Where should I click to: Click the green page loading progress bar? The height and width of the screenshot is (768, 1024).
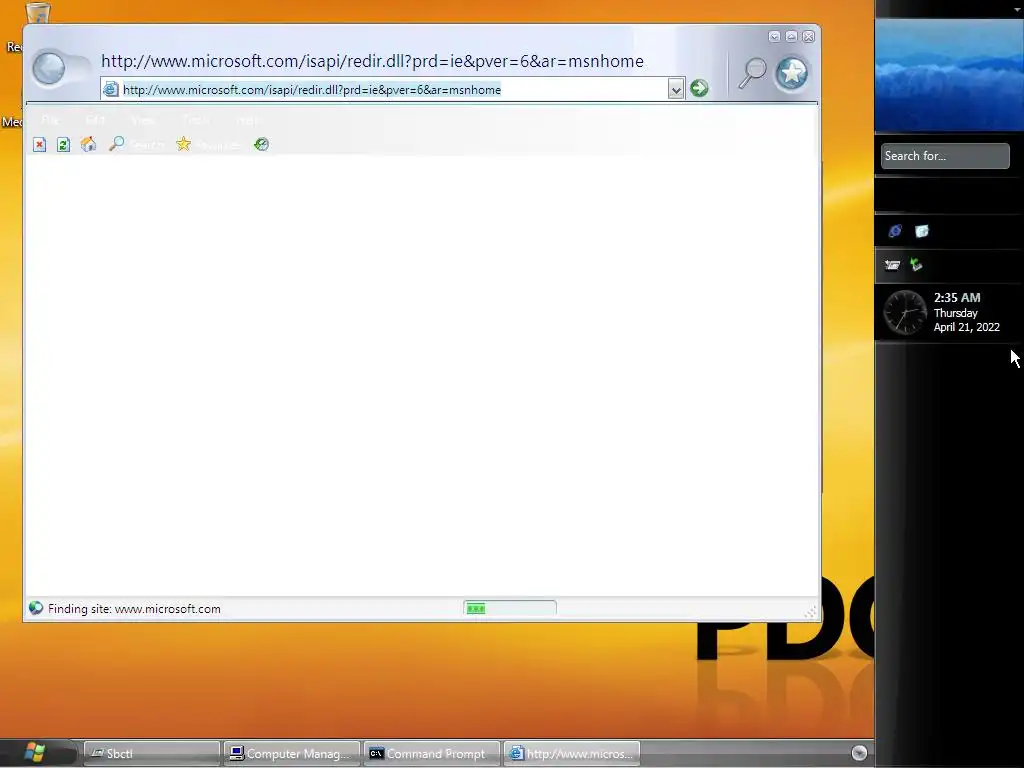510,609
